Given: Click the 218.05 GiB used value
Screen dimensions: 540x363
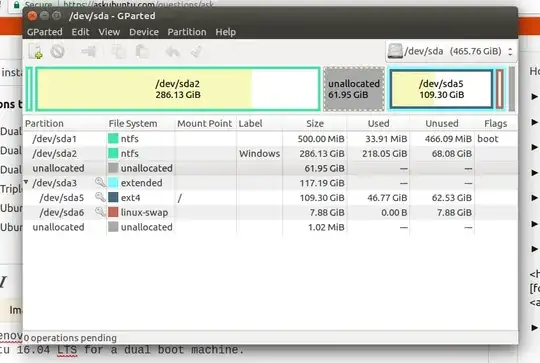Looking at the screenshot, I should tap(384, 154).
